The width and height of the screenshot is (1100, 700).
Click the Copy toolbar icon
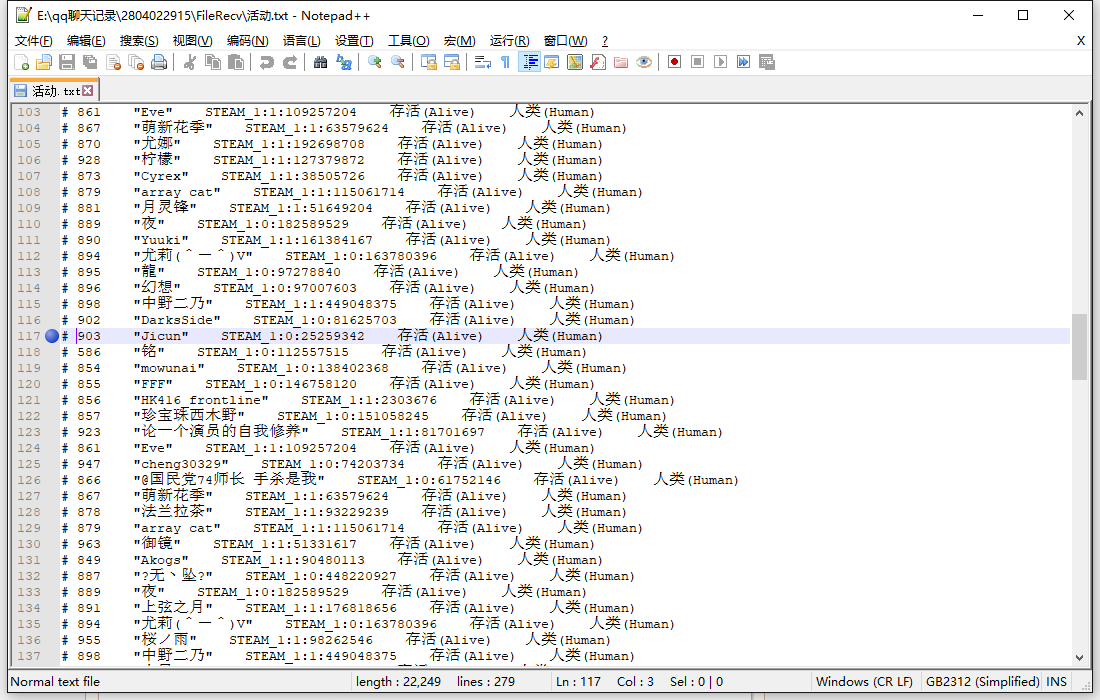[213, 62]
